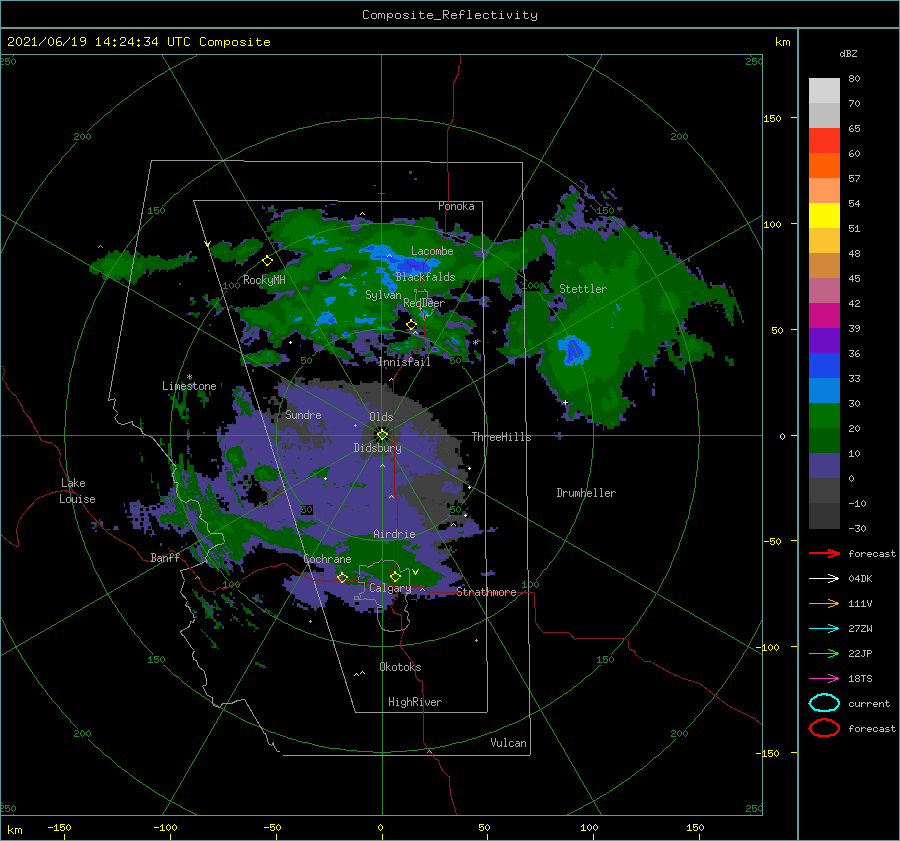Click the white 04DK arrow icon
The width and height of the screenshot is (900, 841).
(x=824, y=579)
